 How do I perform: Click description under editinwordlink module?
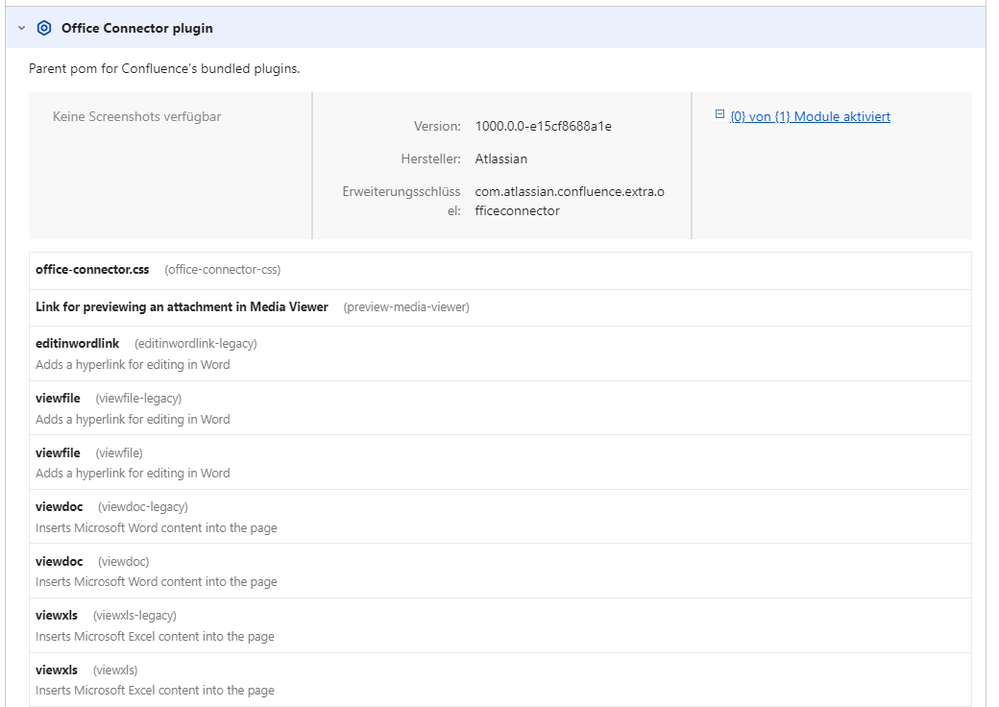coord(133,365)
